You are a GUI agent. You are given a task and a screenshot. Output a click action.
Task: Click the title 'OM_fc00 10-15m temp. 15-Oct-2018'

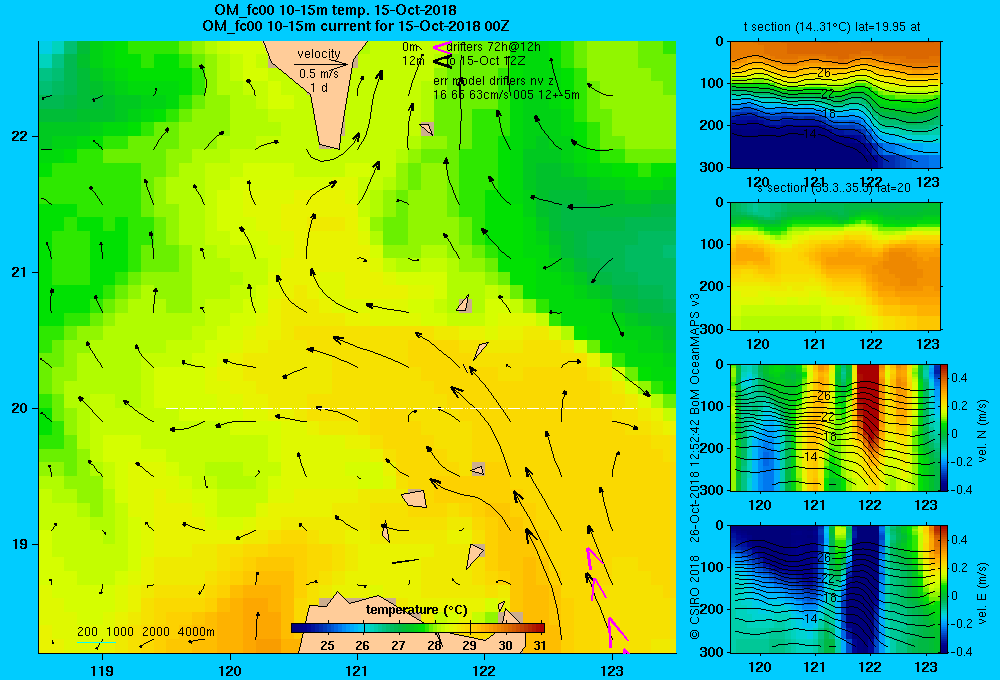click(335, 10)
